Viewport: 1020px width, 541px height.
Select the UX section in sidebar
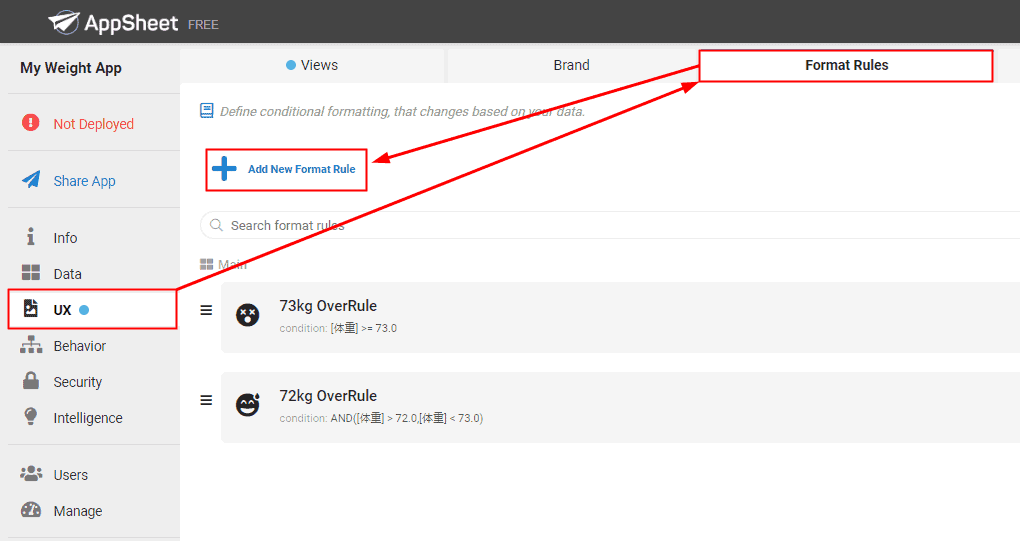click(x=92, y=310)
